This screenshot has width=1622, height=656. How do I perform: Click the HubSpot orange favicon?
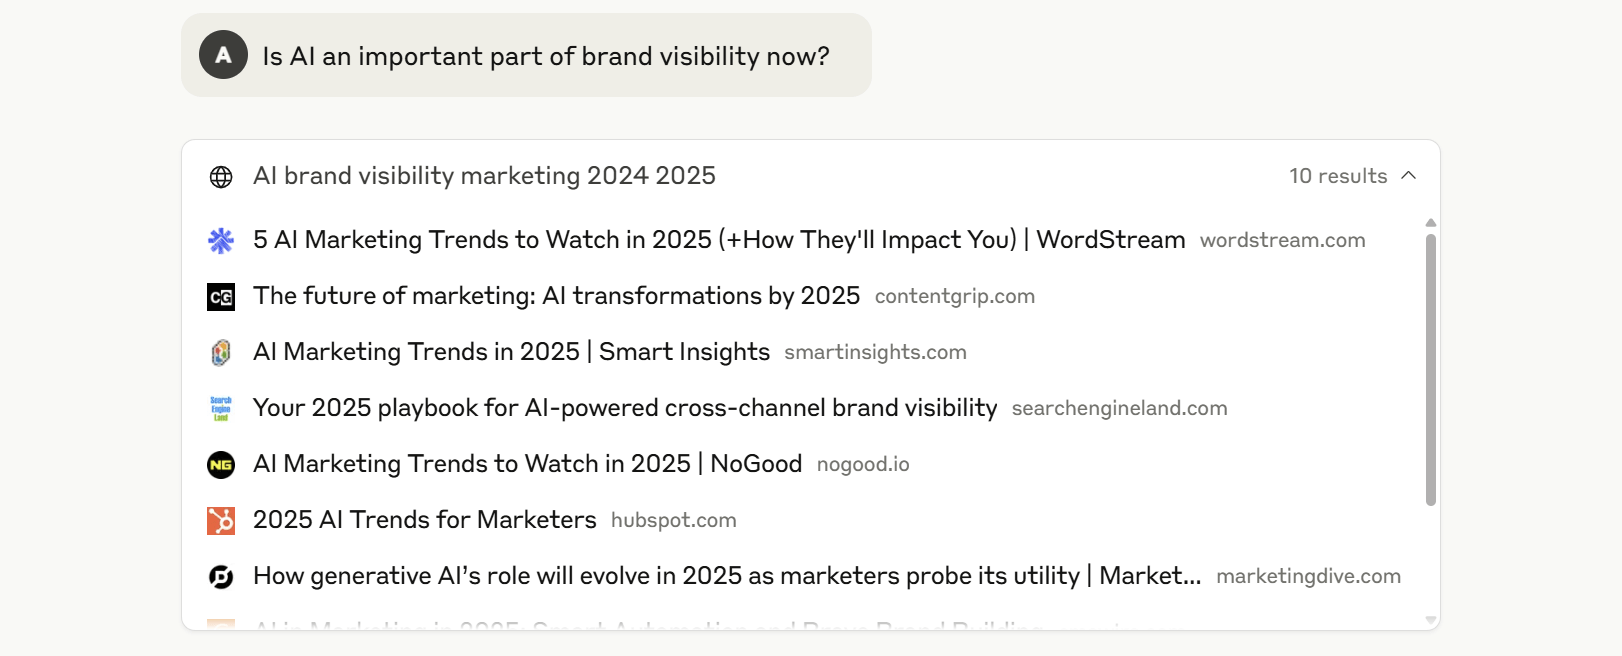point(221,521)
